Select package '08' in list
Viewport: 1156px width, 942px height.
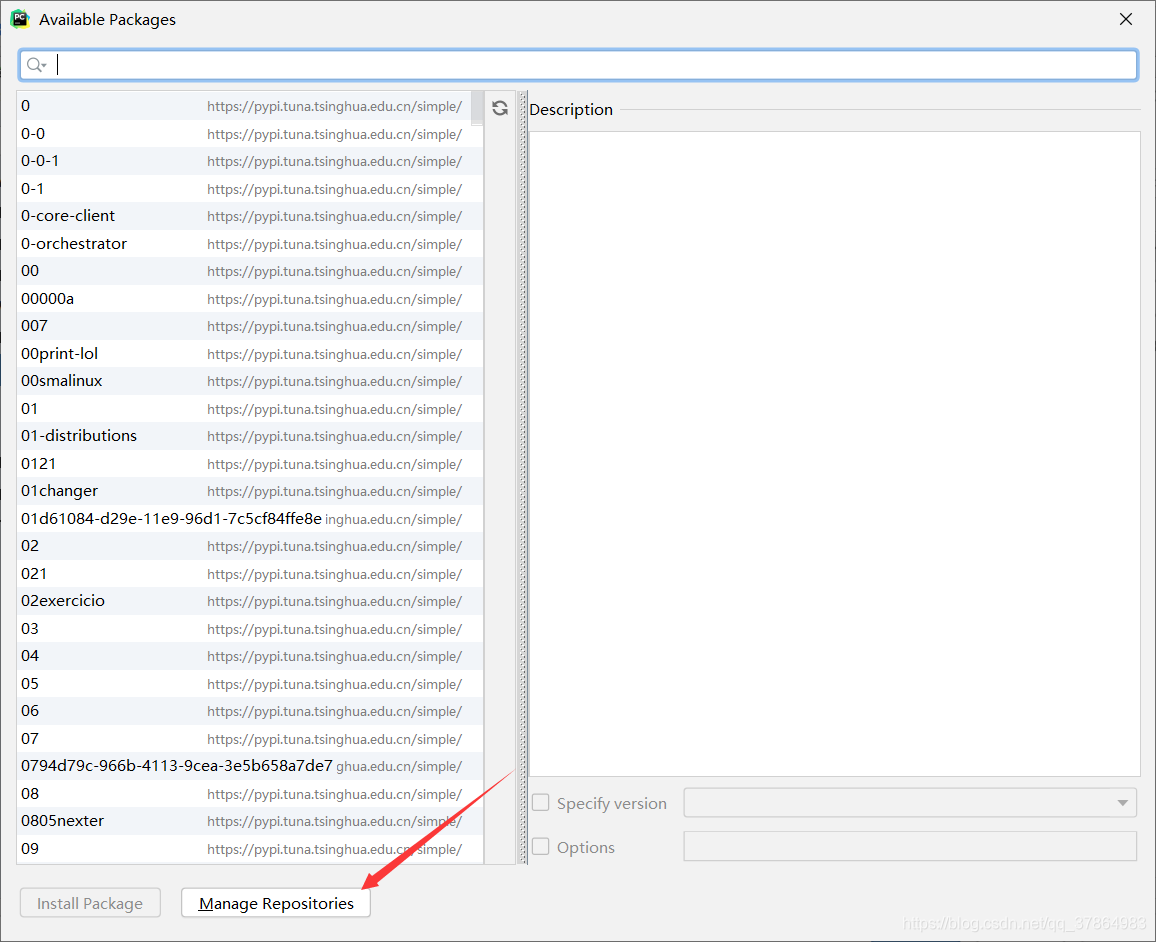(250, 794)
